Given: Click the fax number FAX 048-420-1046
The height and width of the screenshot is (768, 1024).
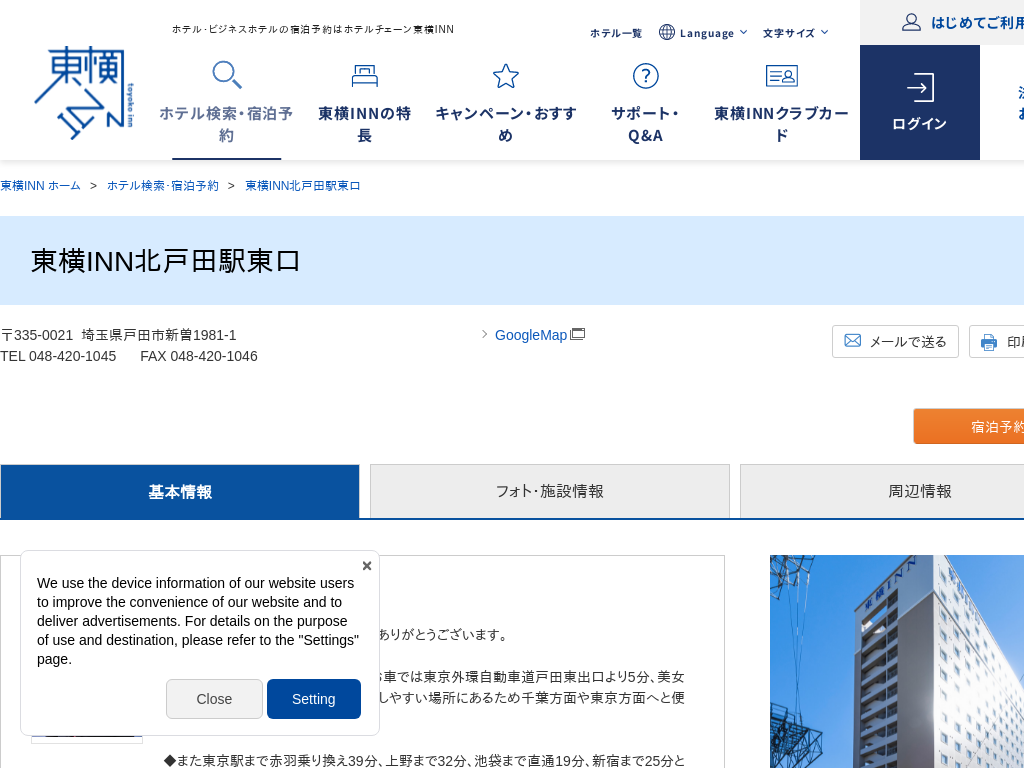Looking at the screenshot, I should coord(199,356).
